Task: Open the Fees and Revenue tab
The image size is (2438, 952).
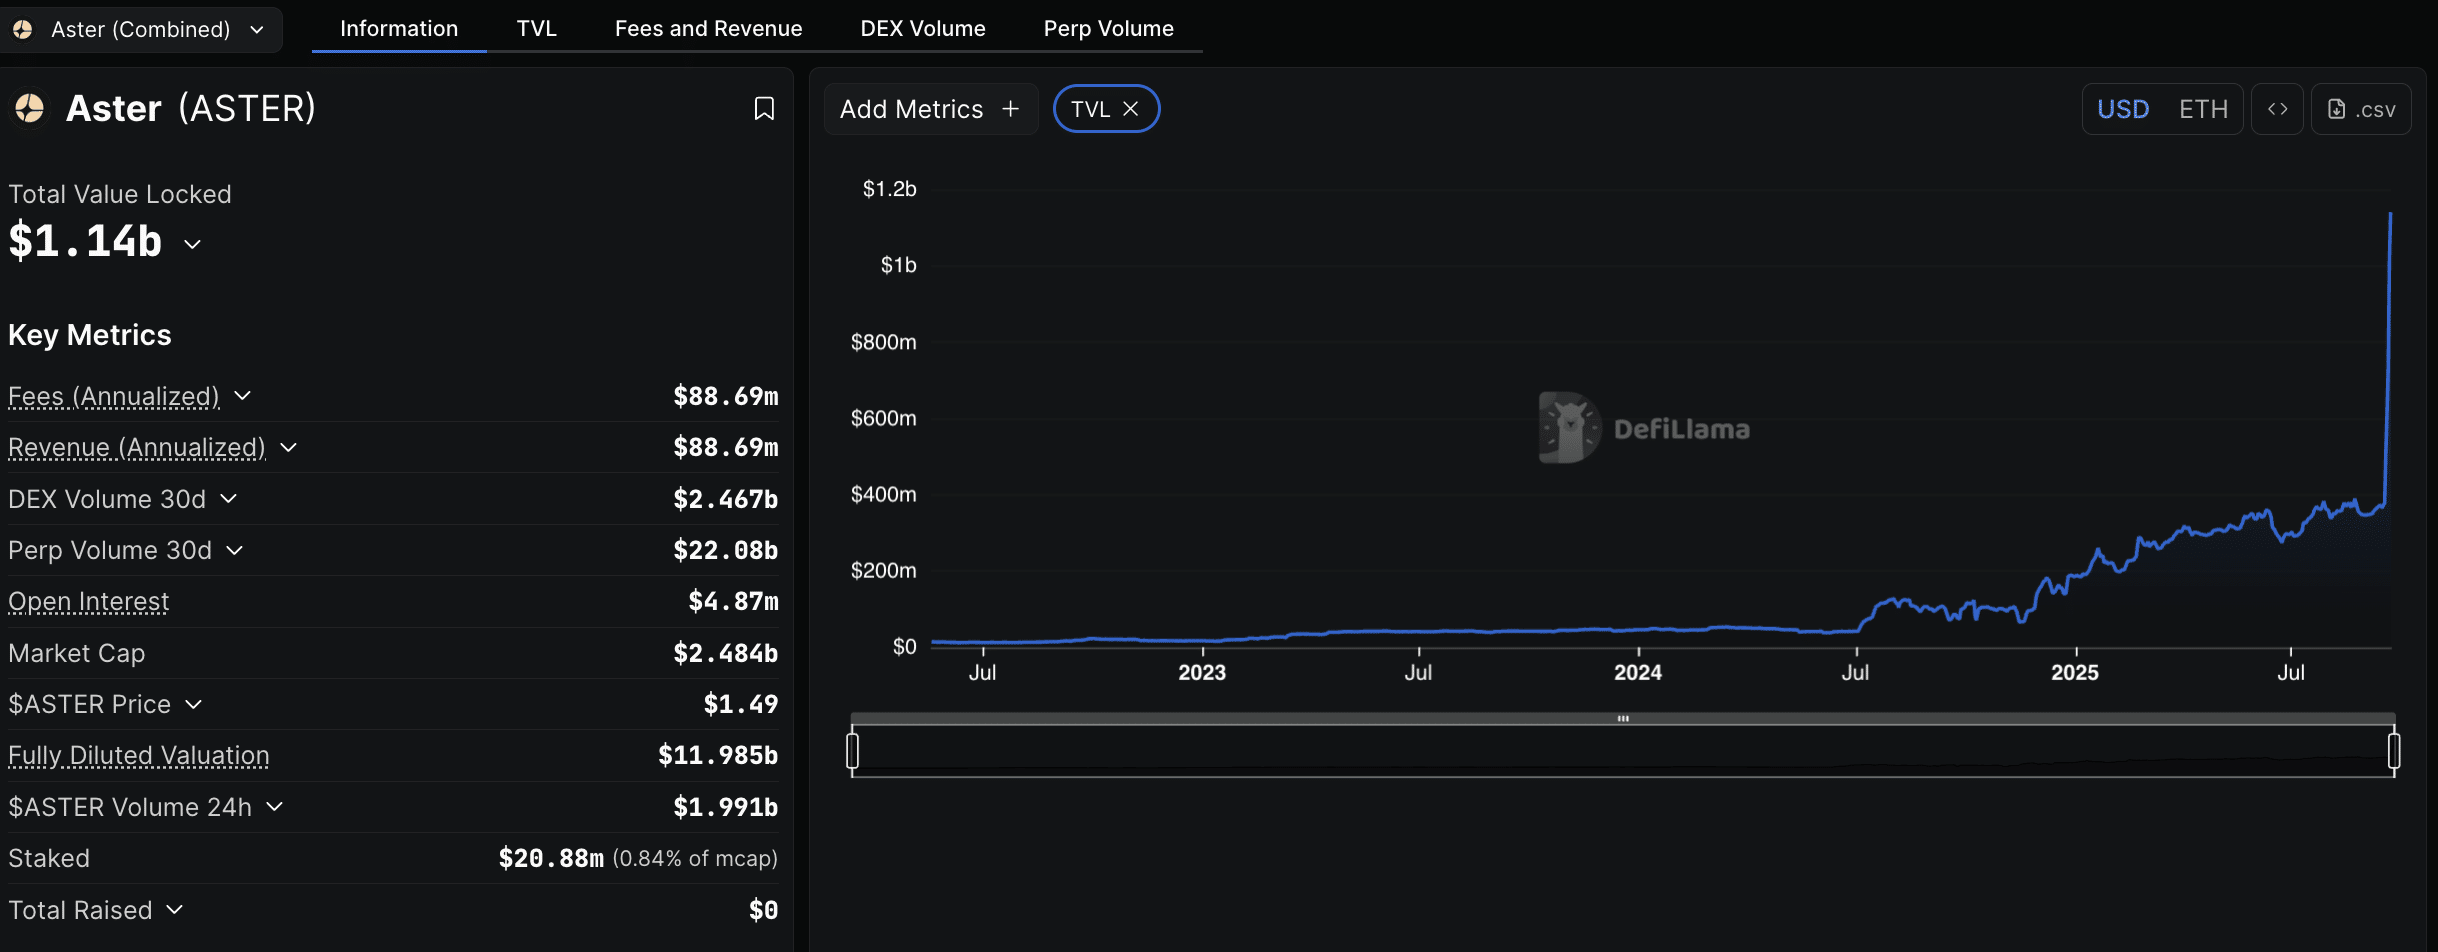Action: (x=708, y=28)
